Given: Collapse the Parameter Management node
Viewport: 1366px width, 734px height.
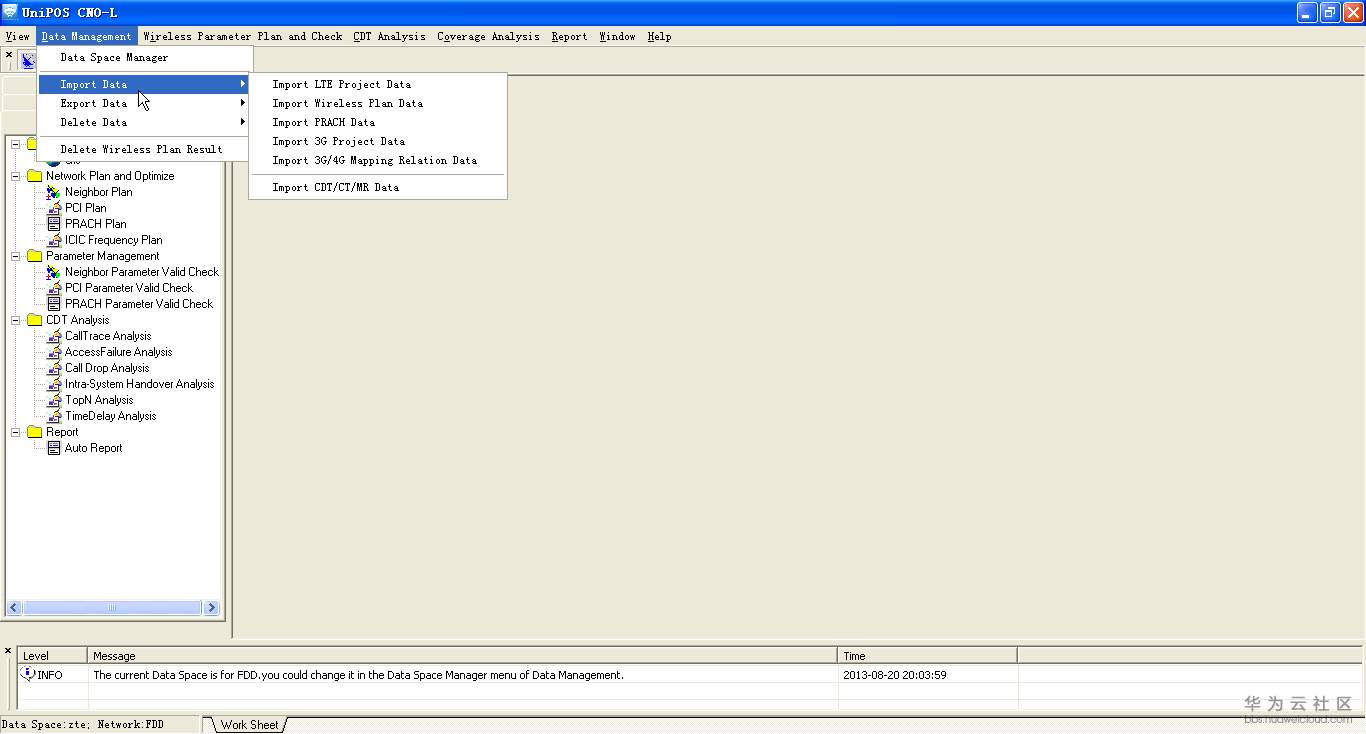Looking at the screenshot, I should pyautogui.click(x=16, y=256).
